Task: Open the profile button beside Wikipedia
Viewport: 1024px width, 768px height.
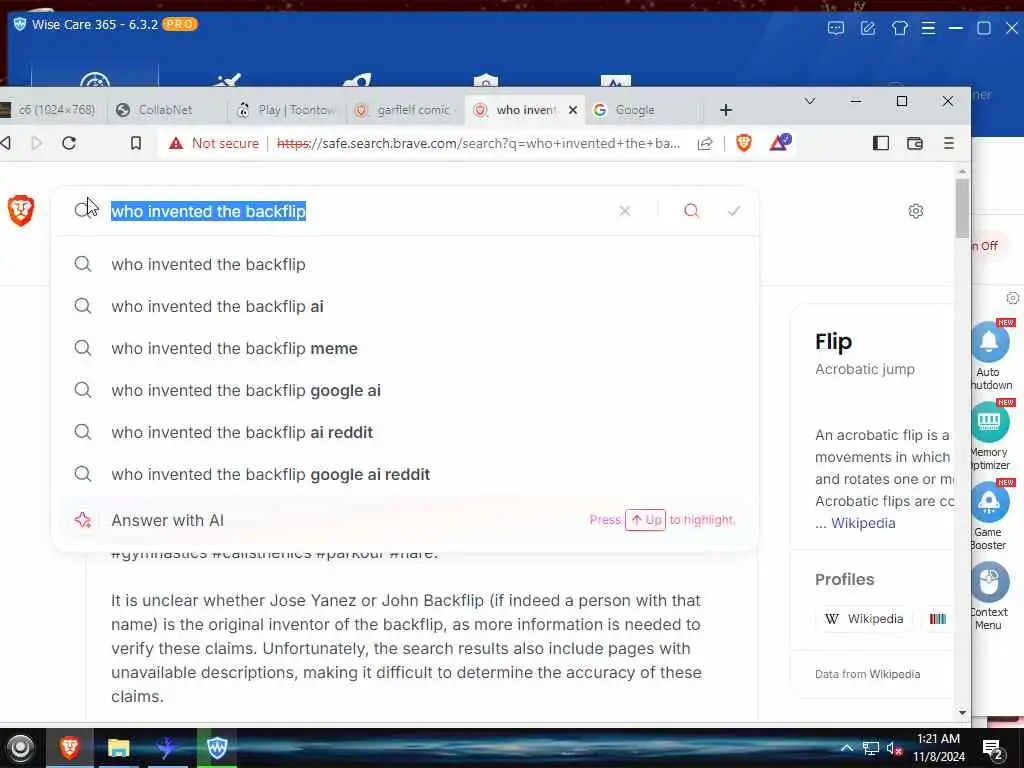Action: [x=937, y=619]
